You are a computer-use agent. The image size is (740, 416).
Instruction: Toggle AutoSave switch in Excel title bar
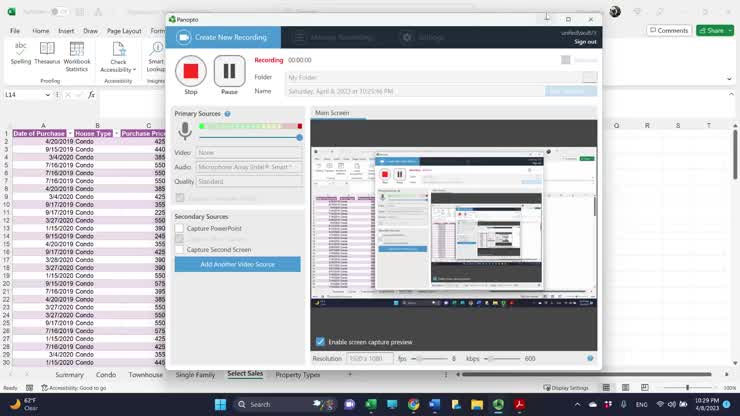(58, 11)
